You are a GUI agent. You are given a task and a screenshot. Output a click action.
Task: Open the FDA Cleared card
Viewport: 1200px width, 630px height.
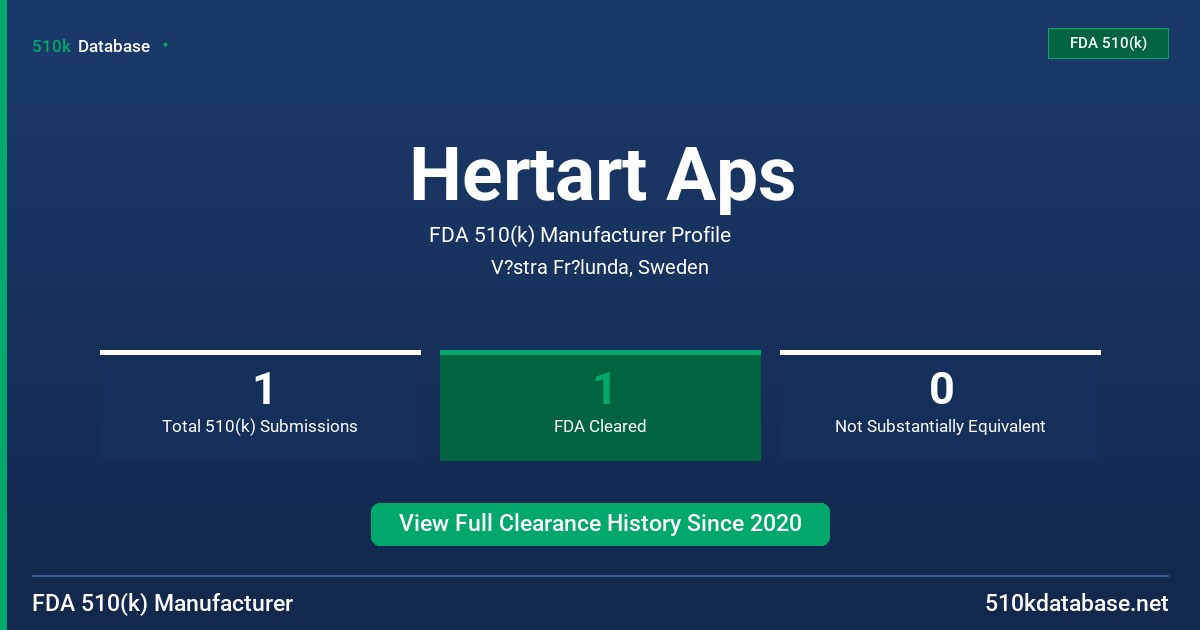point(600,406)
